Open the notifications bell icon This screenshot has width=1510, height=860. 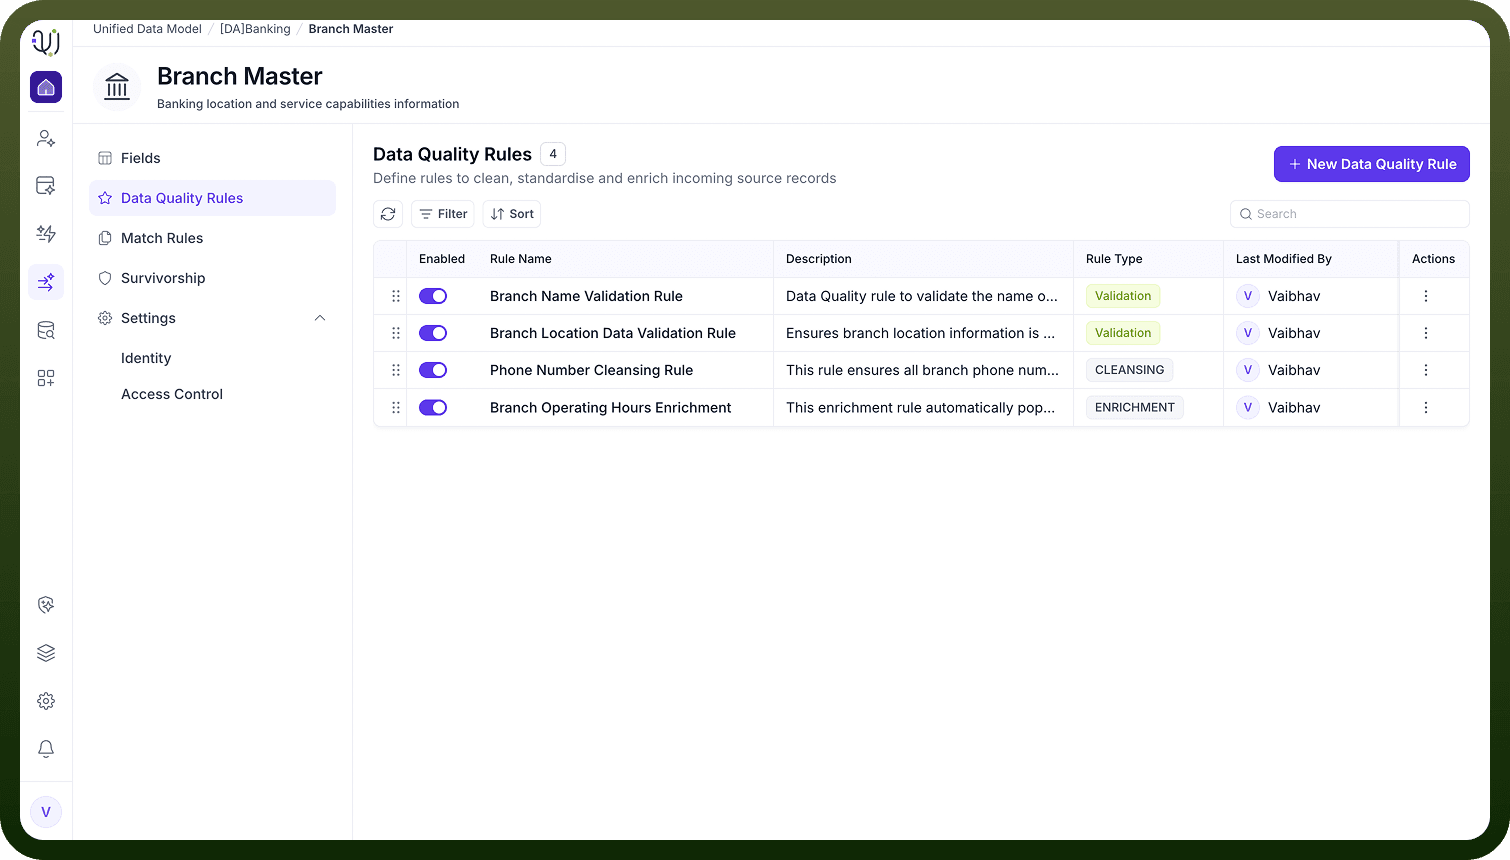[x=46, y=749]
